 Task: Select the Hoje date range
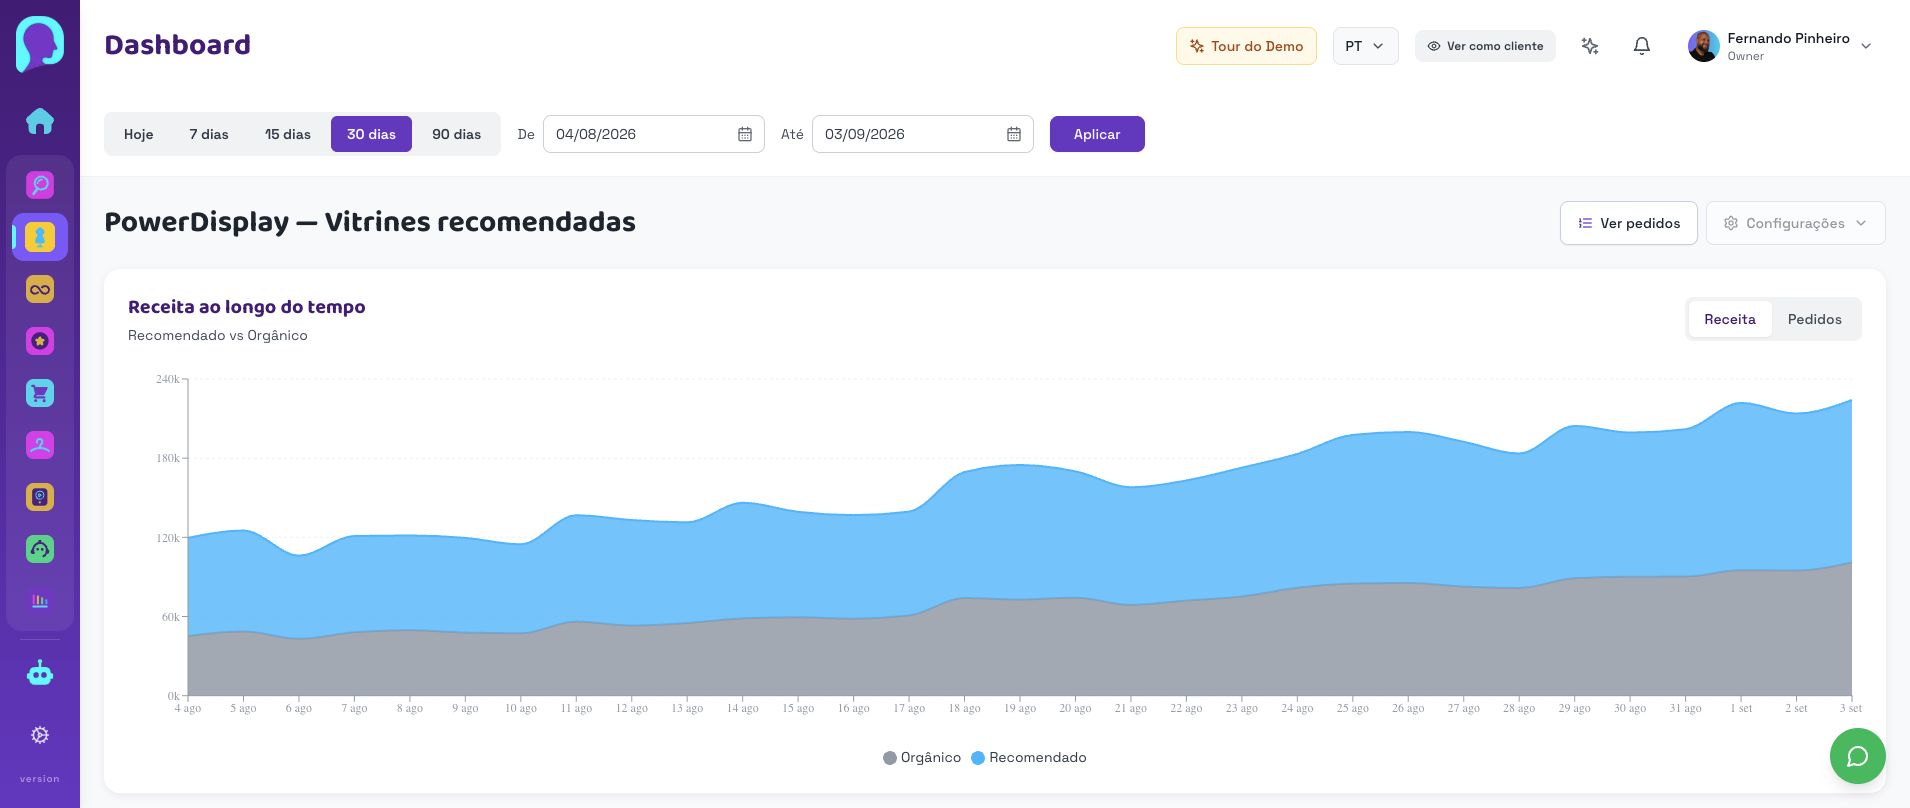(x=139, y=134)
